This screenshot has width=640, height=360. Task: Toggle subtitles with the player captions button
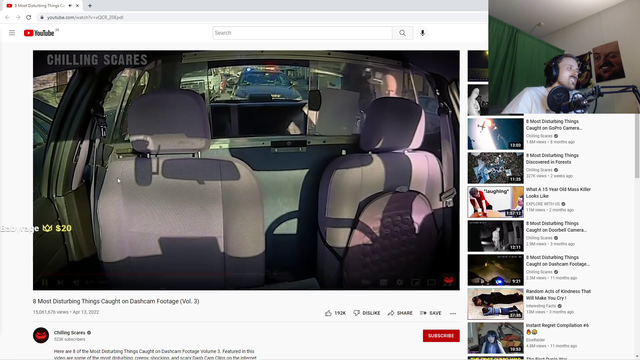pyautogui.click(x=383, y=282)
